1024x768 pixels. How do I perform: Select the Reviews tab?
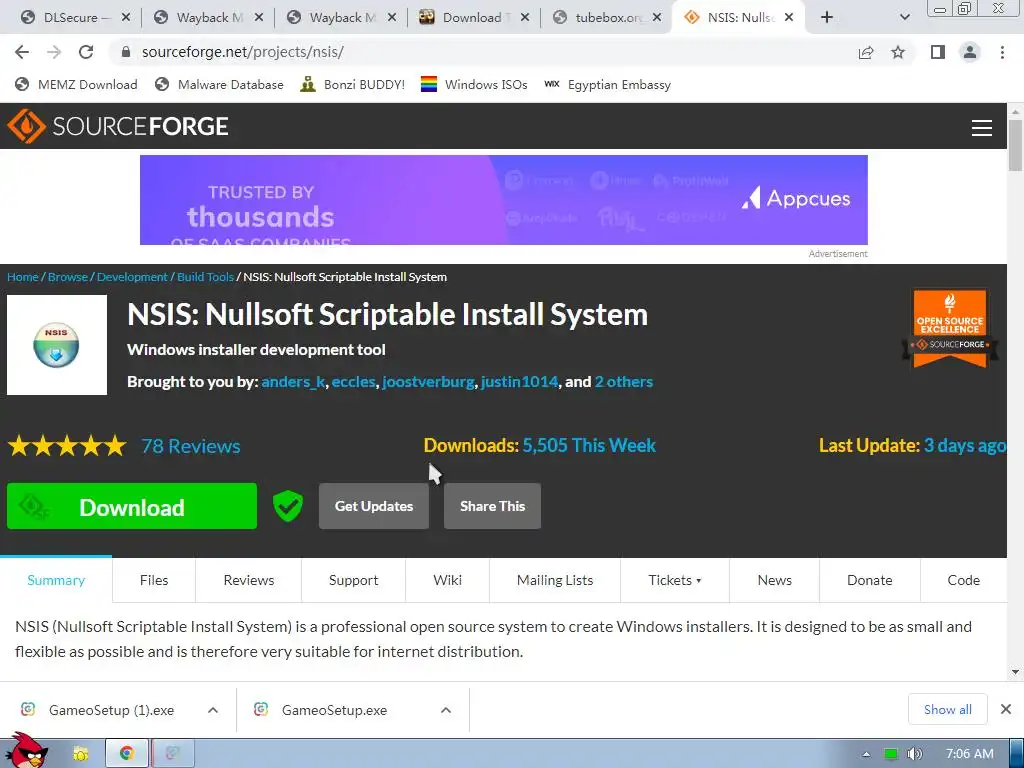click(x=249, y=580)
